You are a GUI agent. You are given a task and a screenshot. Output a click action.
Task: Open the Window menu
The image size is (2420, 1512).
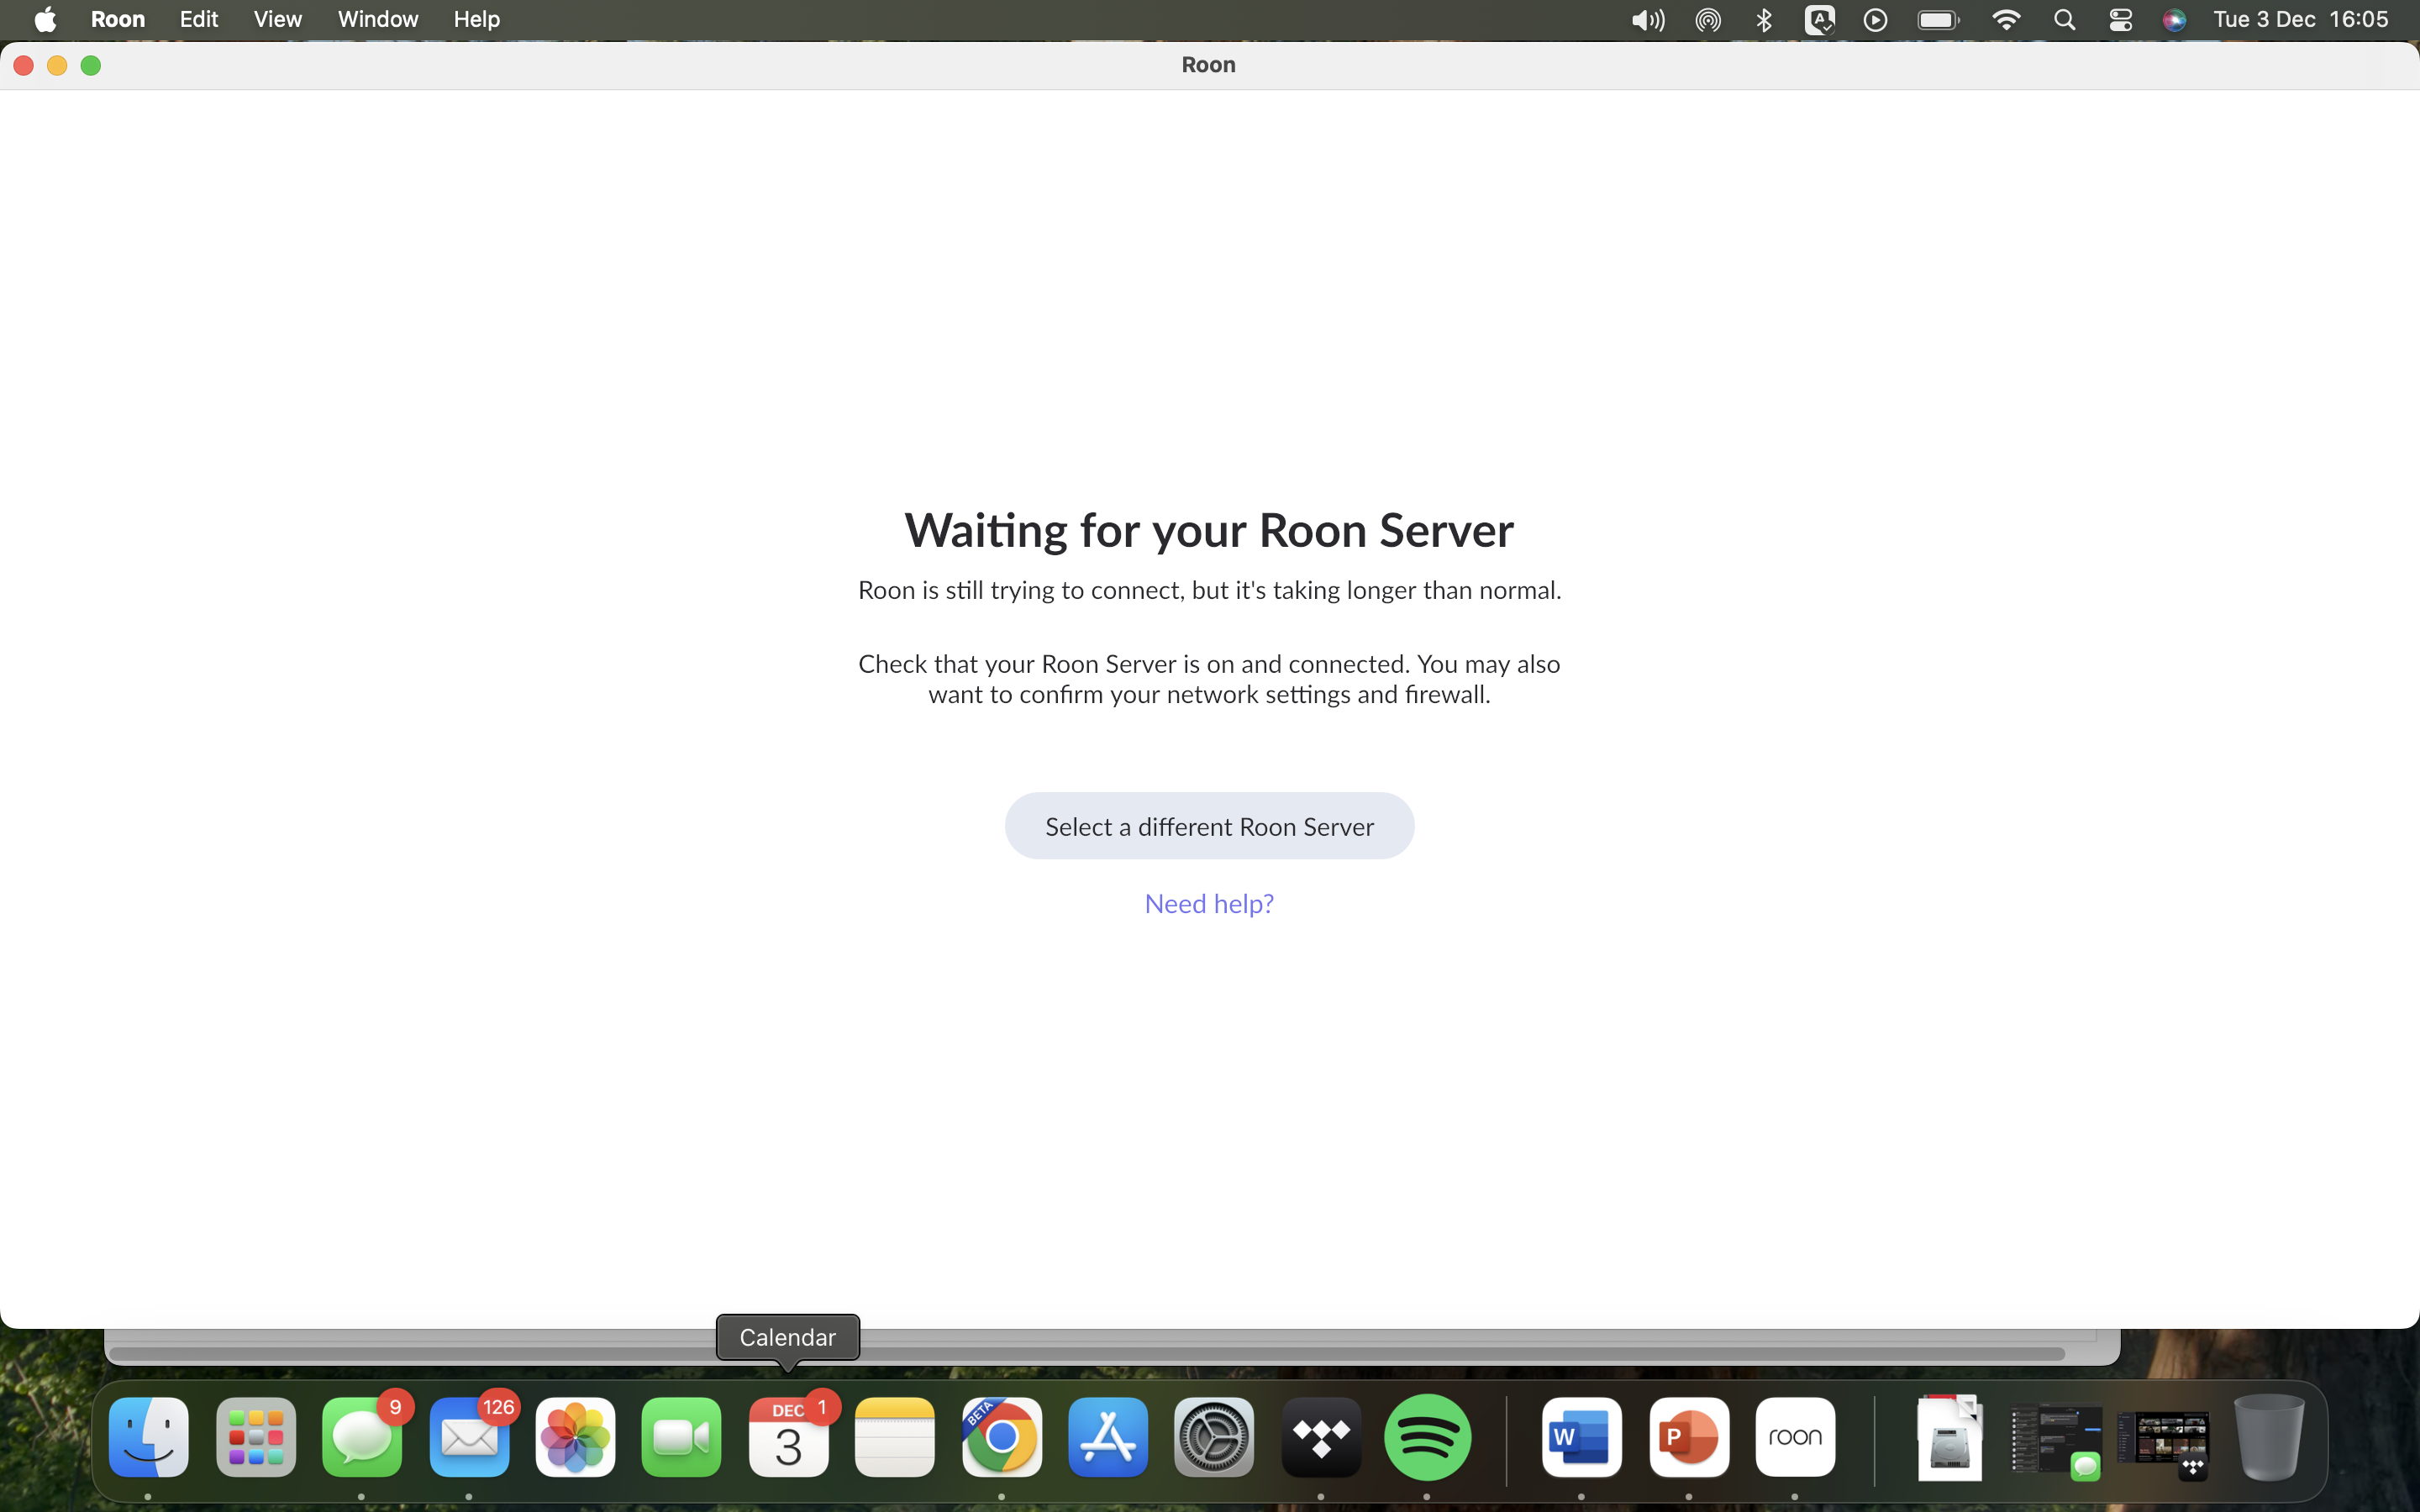[x=377, y=19]
